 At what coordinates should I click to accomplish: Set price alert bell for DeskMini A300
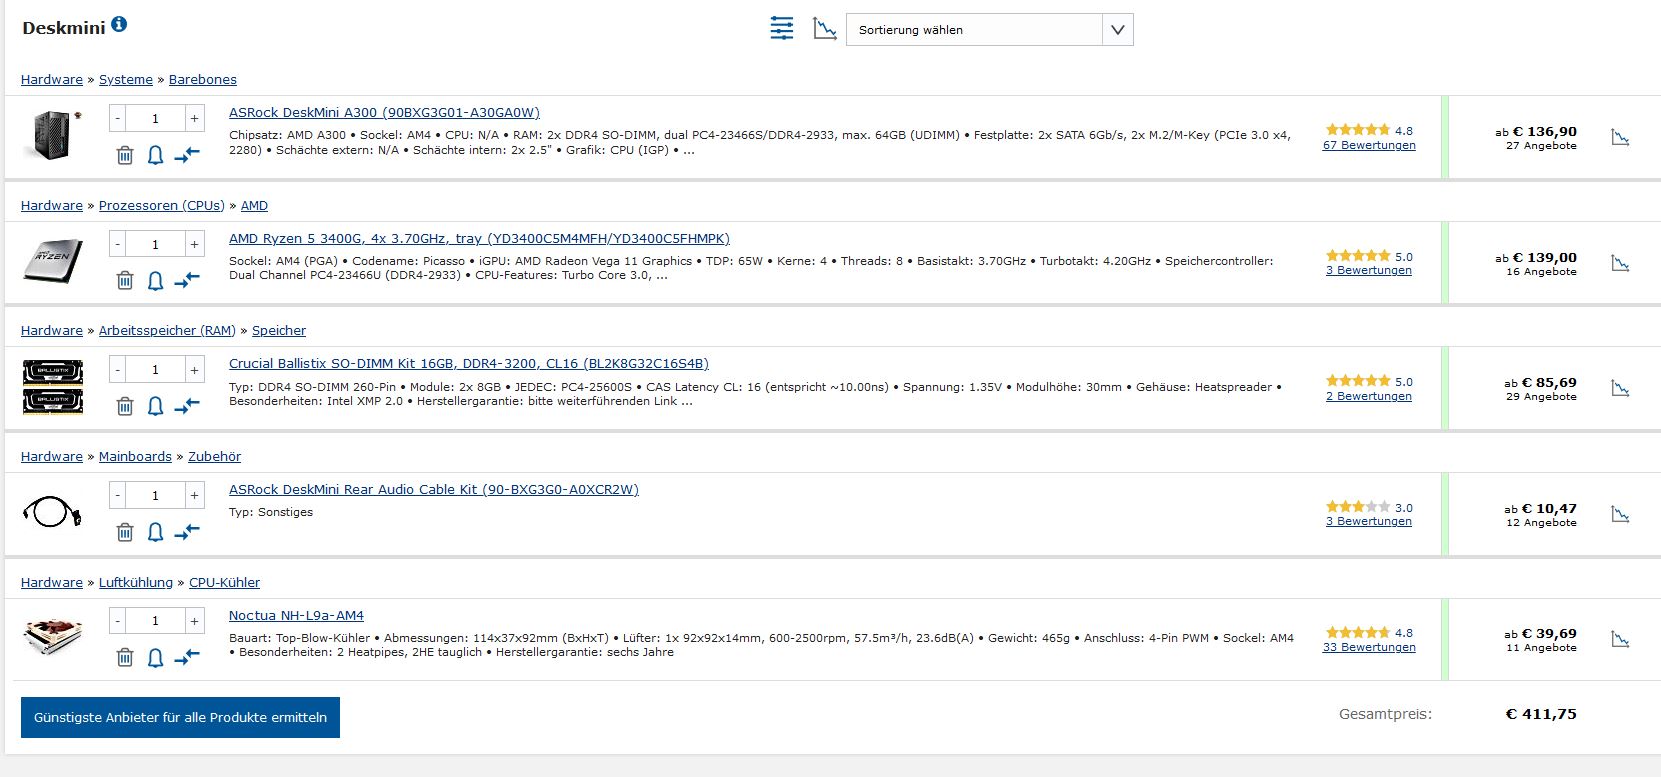point(156,155)
